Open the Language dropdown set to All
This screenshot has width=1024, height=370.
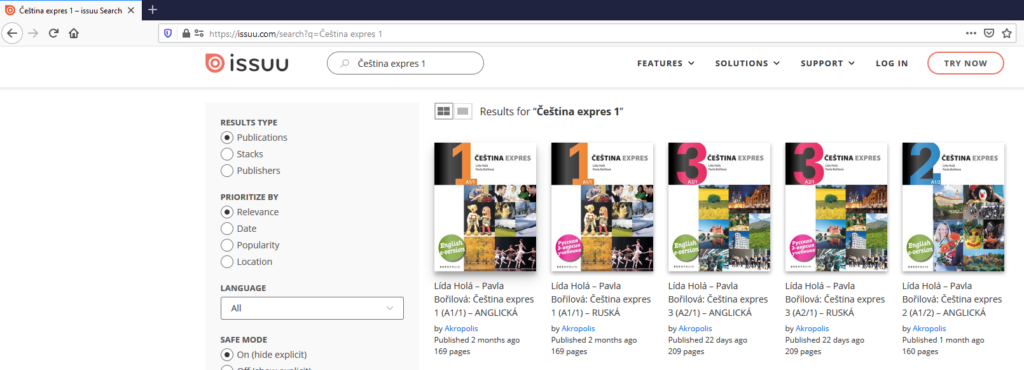(312, 308)
